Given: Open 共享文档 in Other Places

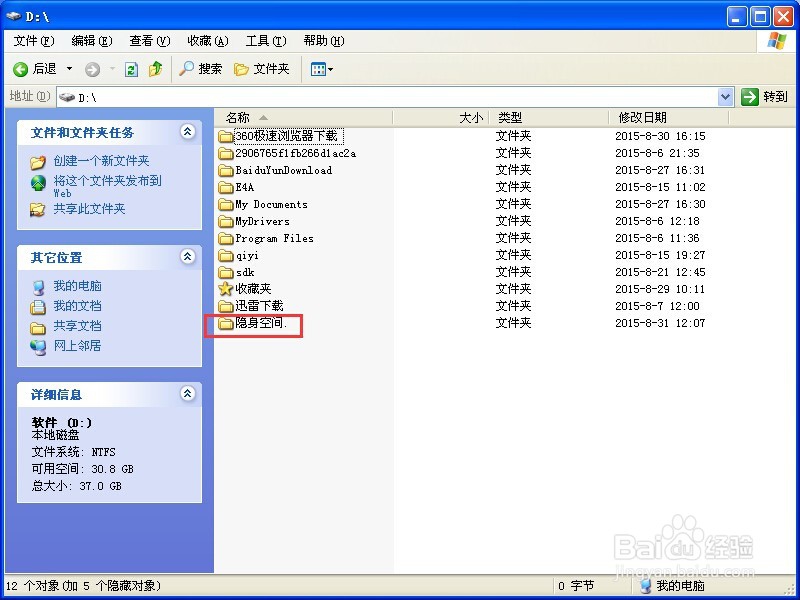Looking at the screenshot, I should point(78,326).
